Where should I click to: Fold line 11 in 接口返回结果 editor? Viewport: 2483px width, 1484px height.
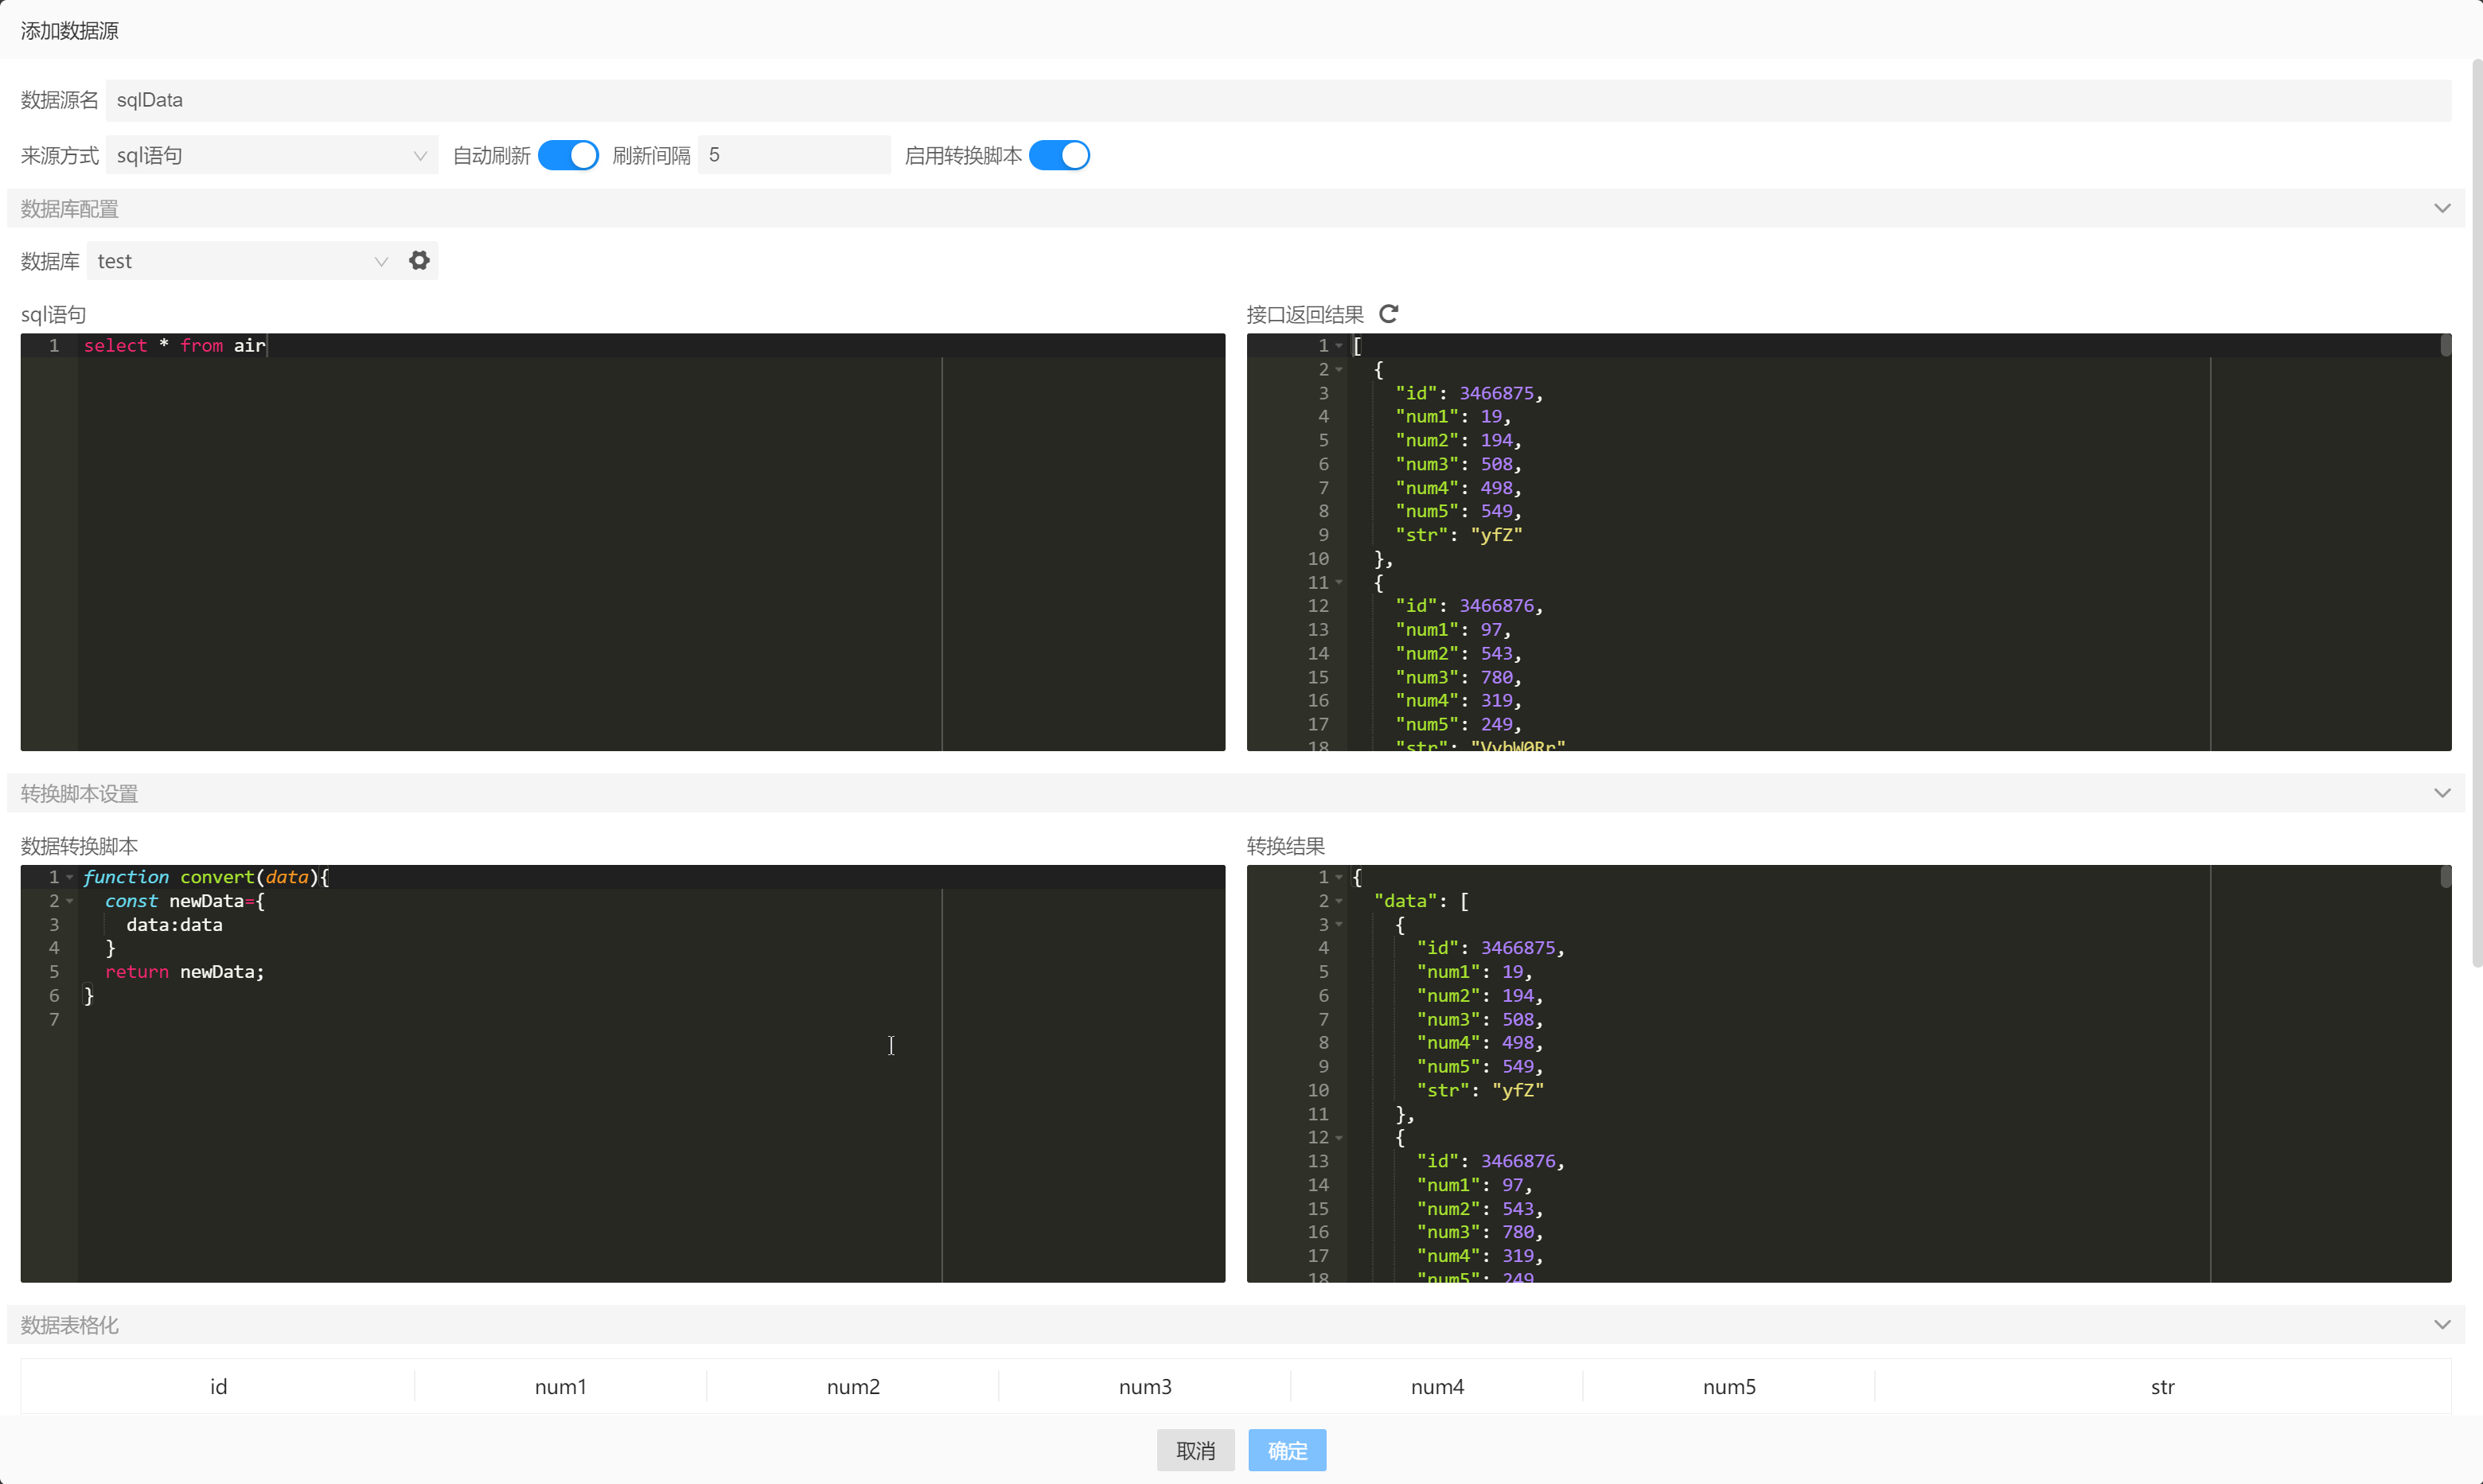[1339, 582]
